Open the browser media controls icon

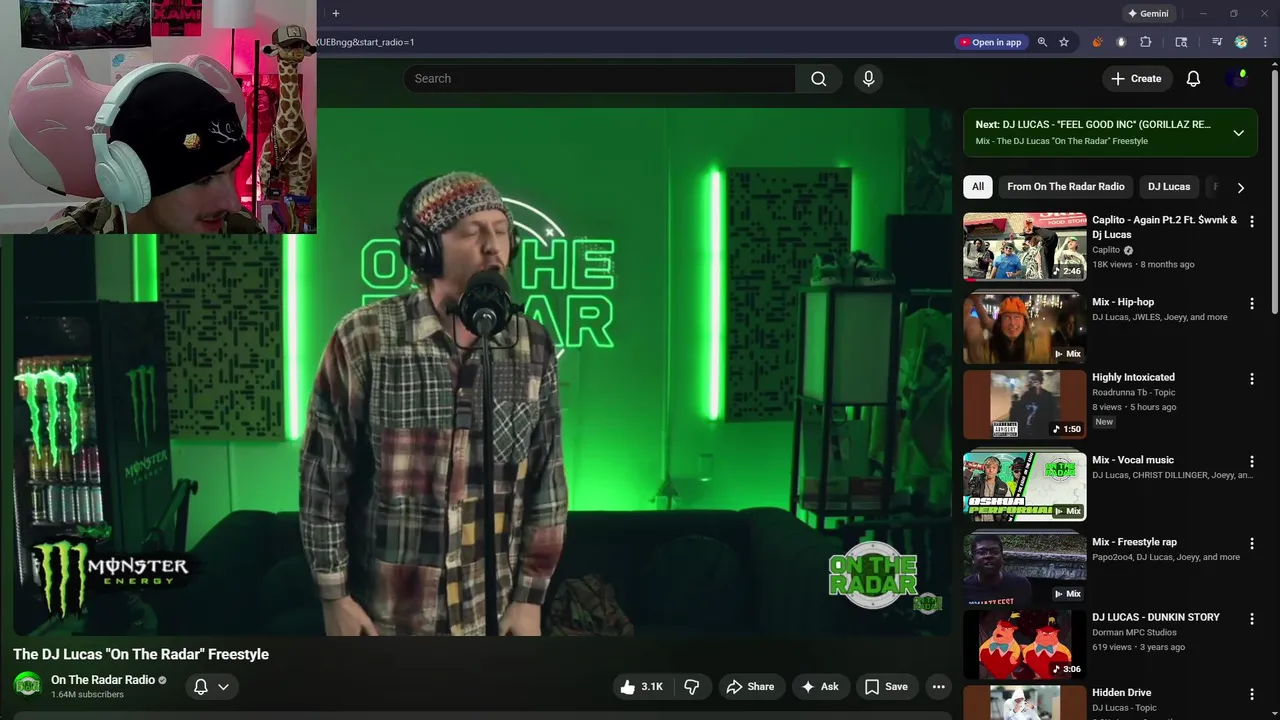click(x=1217, y=42)
